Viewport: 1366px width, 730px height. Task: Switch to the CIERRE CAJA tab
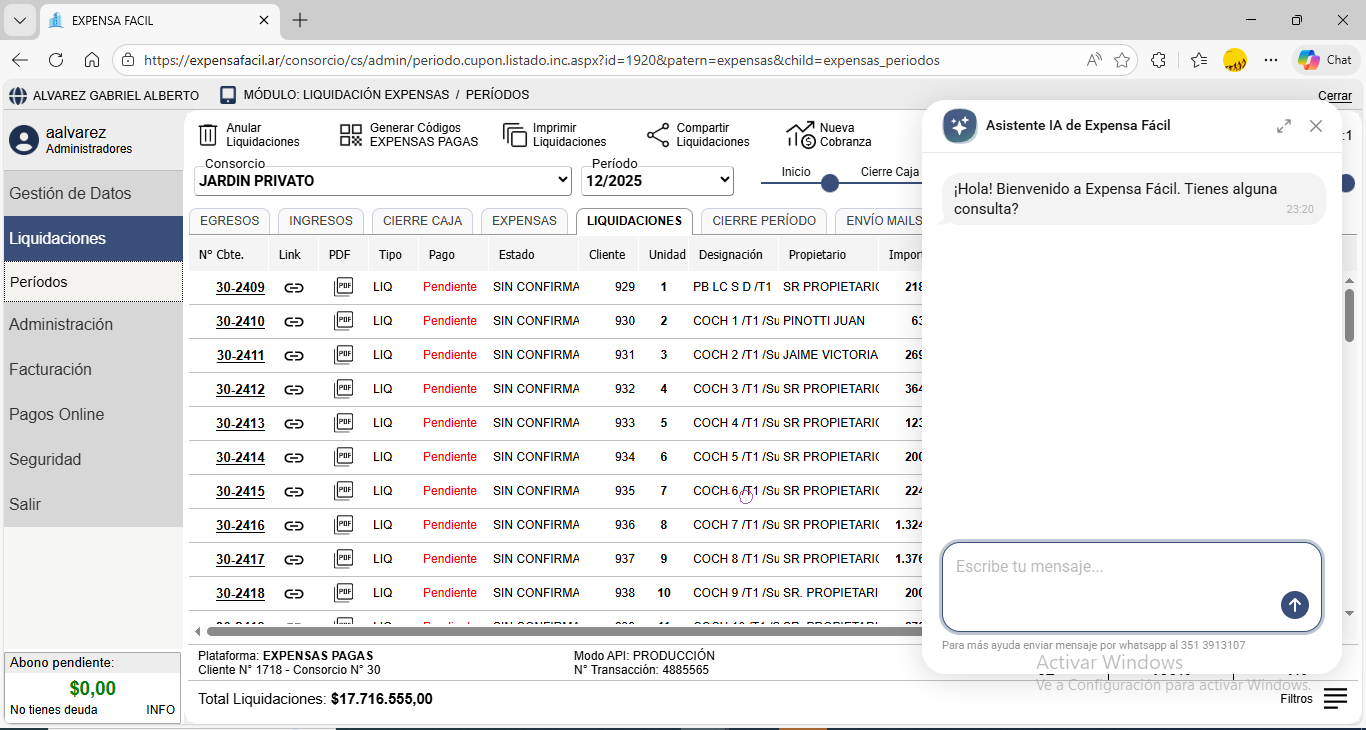[421, 221]
